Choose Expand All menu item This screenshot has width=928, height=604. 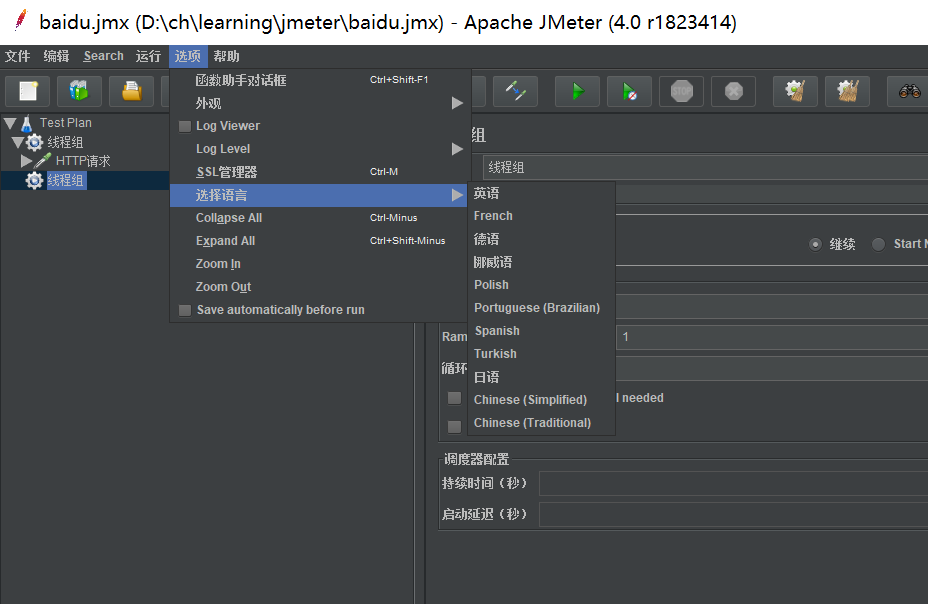coord(320,241)
